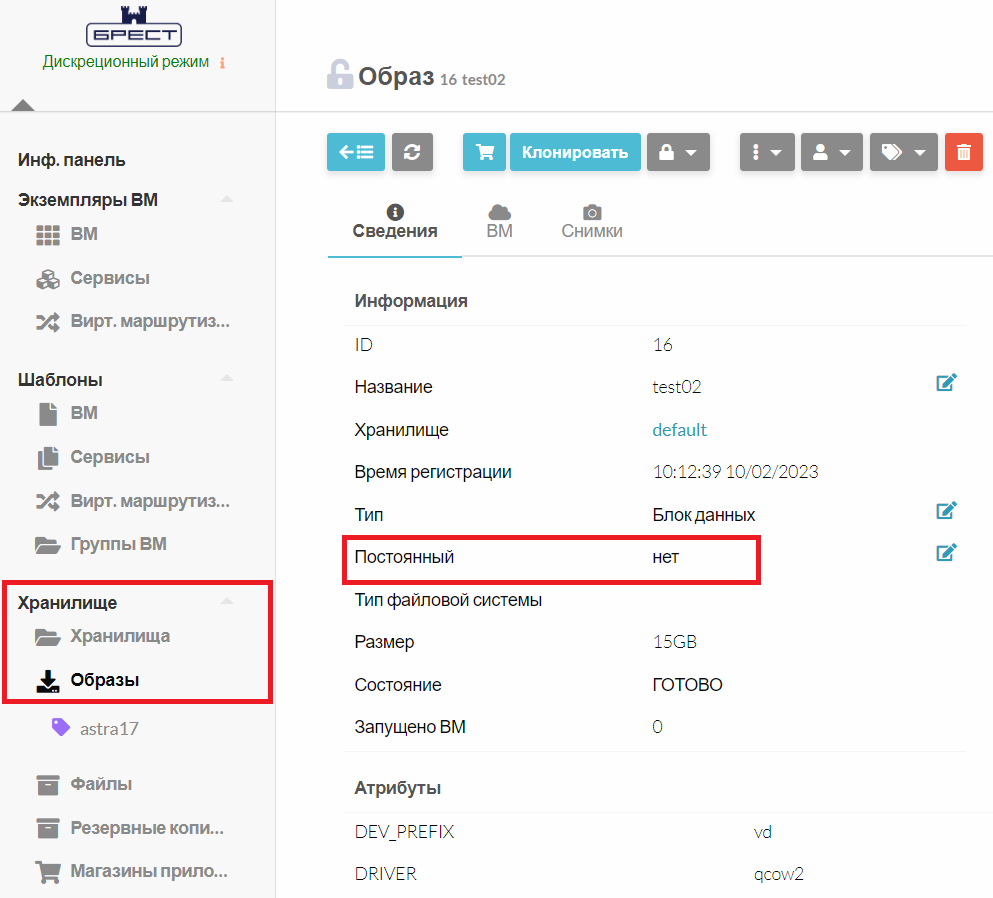Click the info icon near Дискреционный режим
Image resolution: width=993 pixels, height=898 pixels.
tap(222, 63)
